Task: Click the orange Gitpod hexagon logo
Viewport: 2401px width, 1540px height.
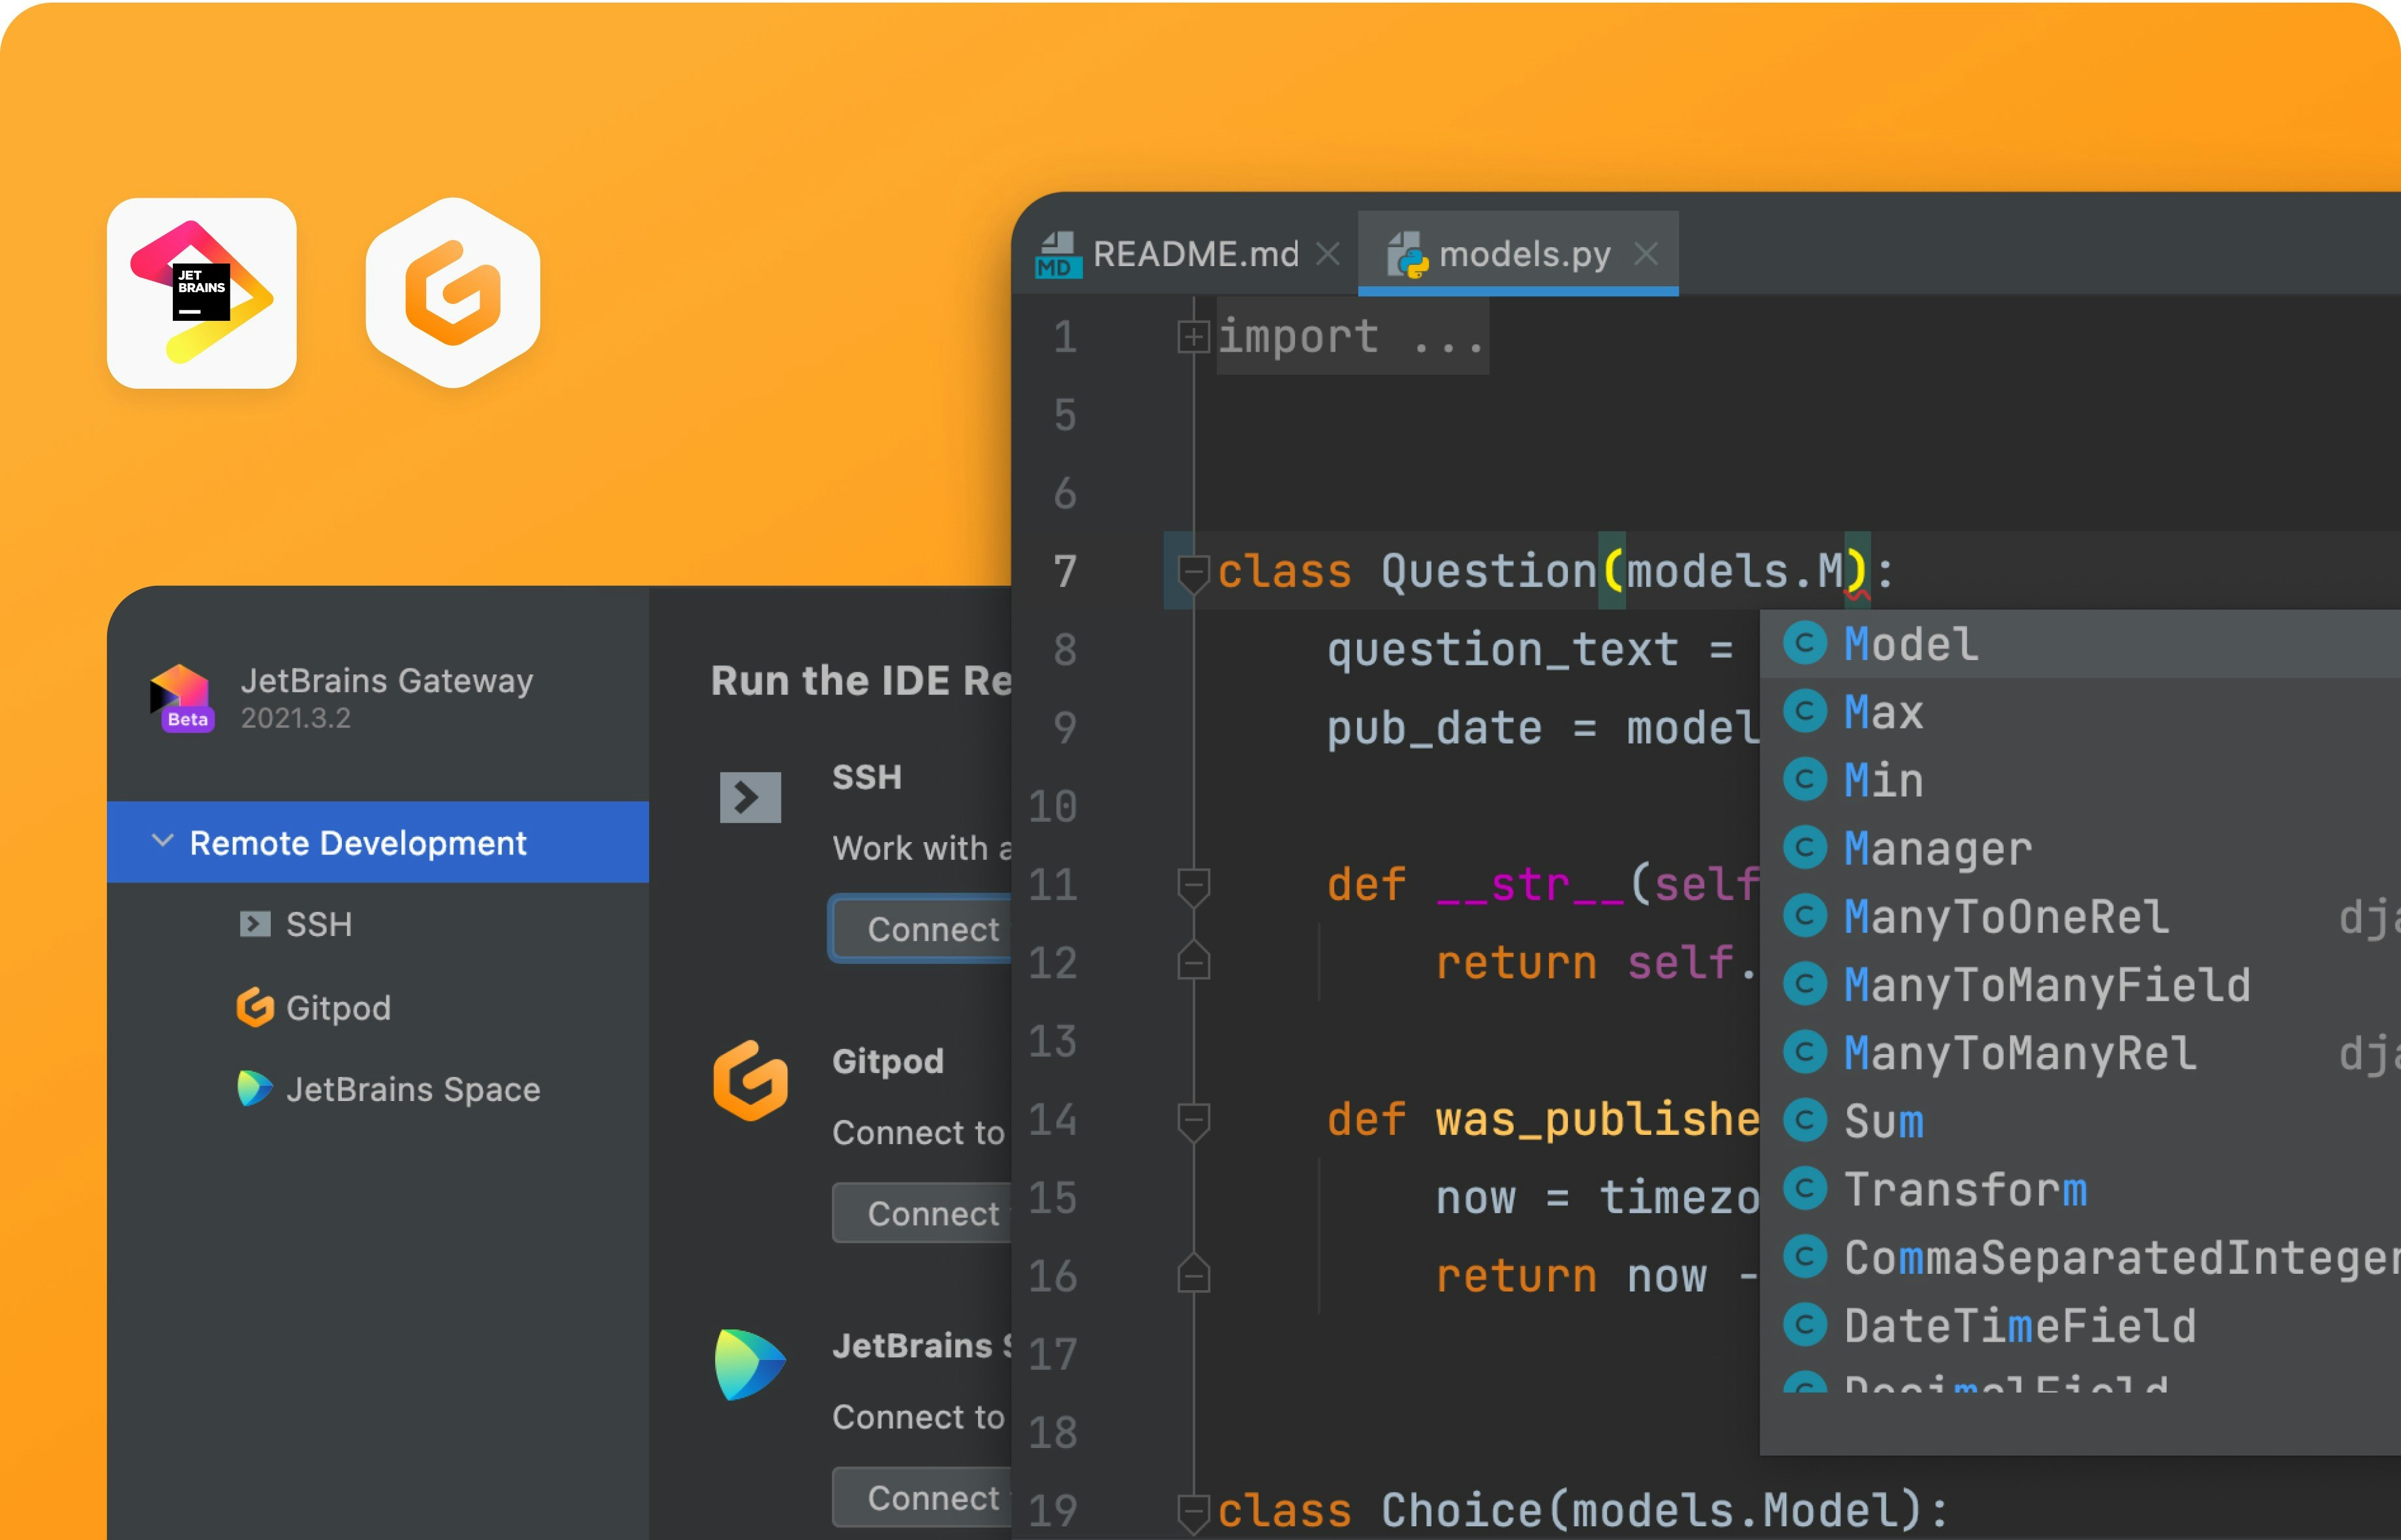Action: [453, 292]
